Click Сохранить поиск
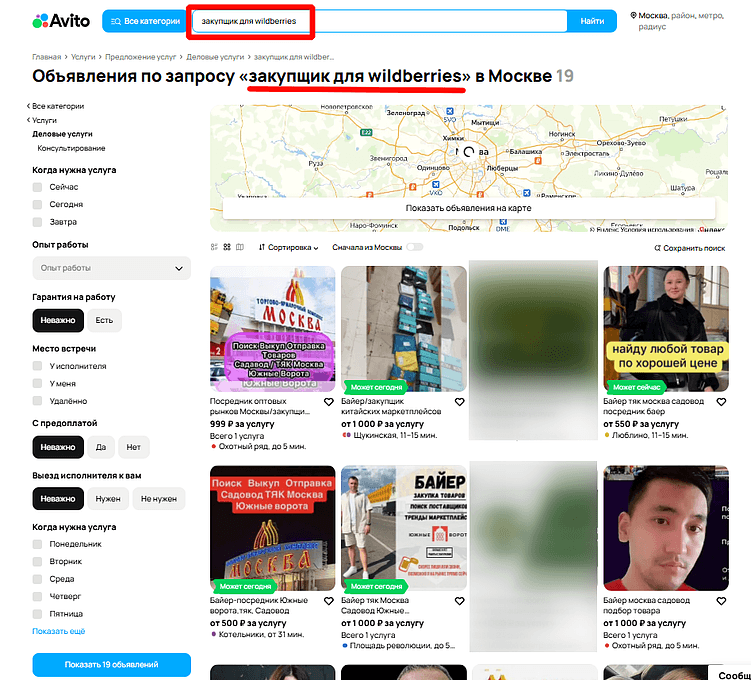The height and width of the screenshot is (680, 751). [x=690, y=248]
